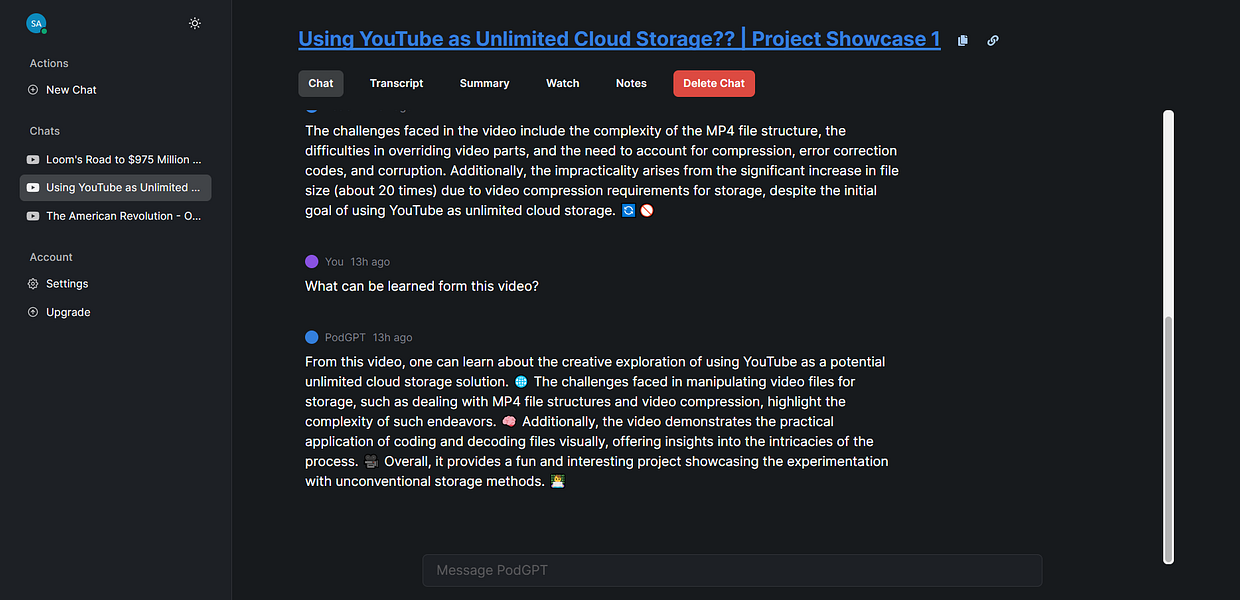Viewport: 1240px width, 600px height.
Task: Click the red Delete Chat button
Action: click(x=714, y=84)
